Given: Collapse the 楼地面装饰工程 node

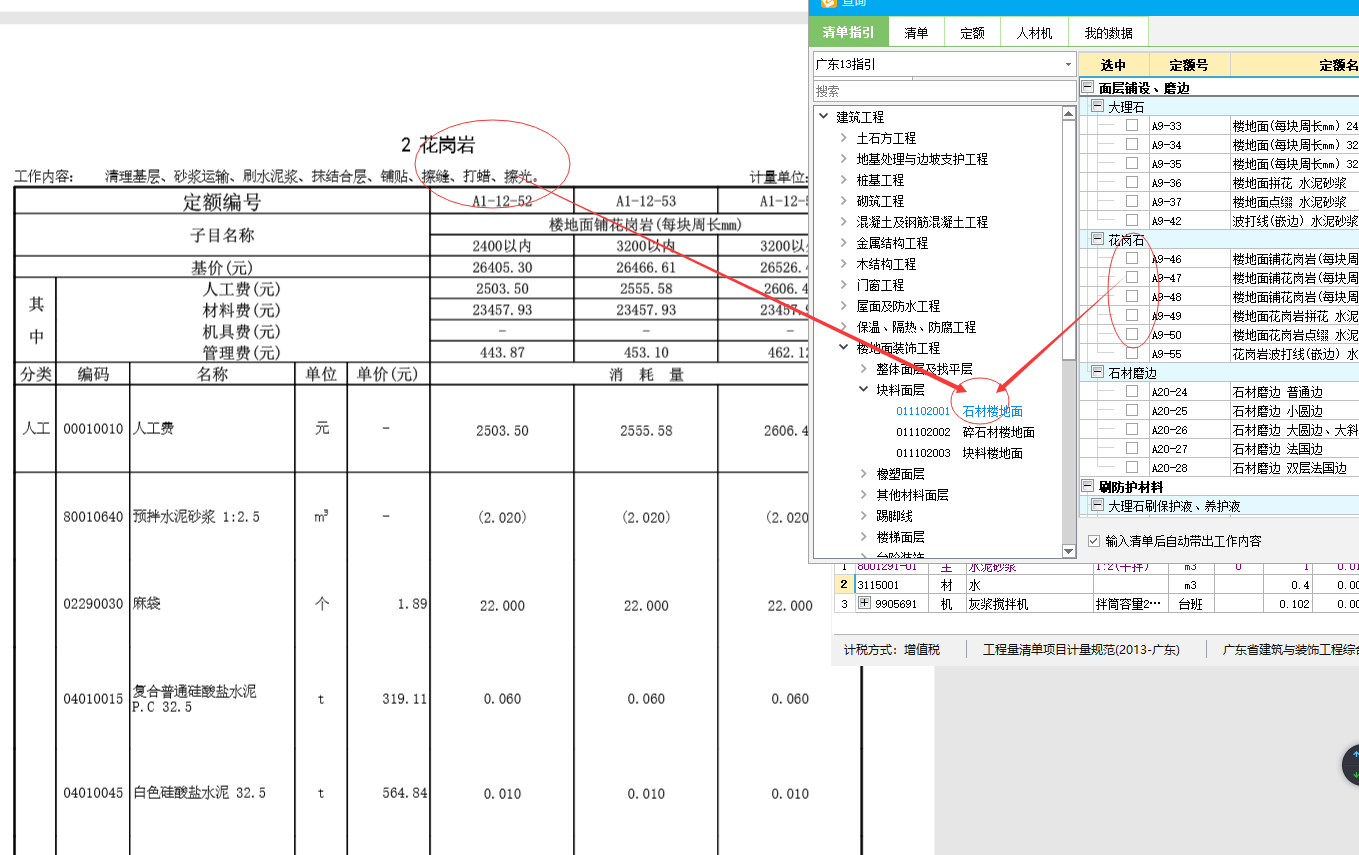Looking at the screenshot, I should coord(844,348).
